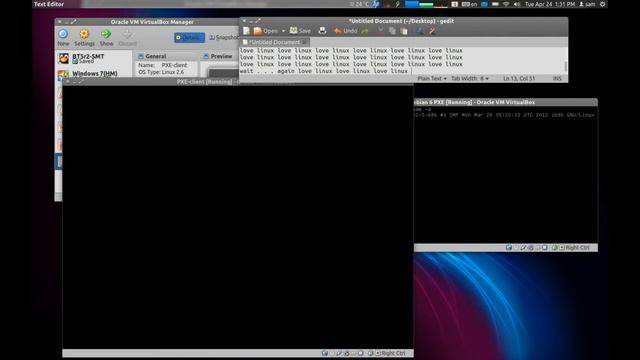Click inside the PXE-client VM black screen
640x360 pixels.
(238, 217)
